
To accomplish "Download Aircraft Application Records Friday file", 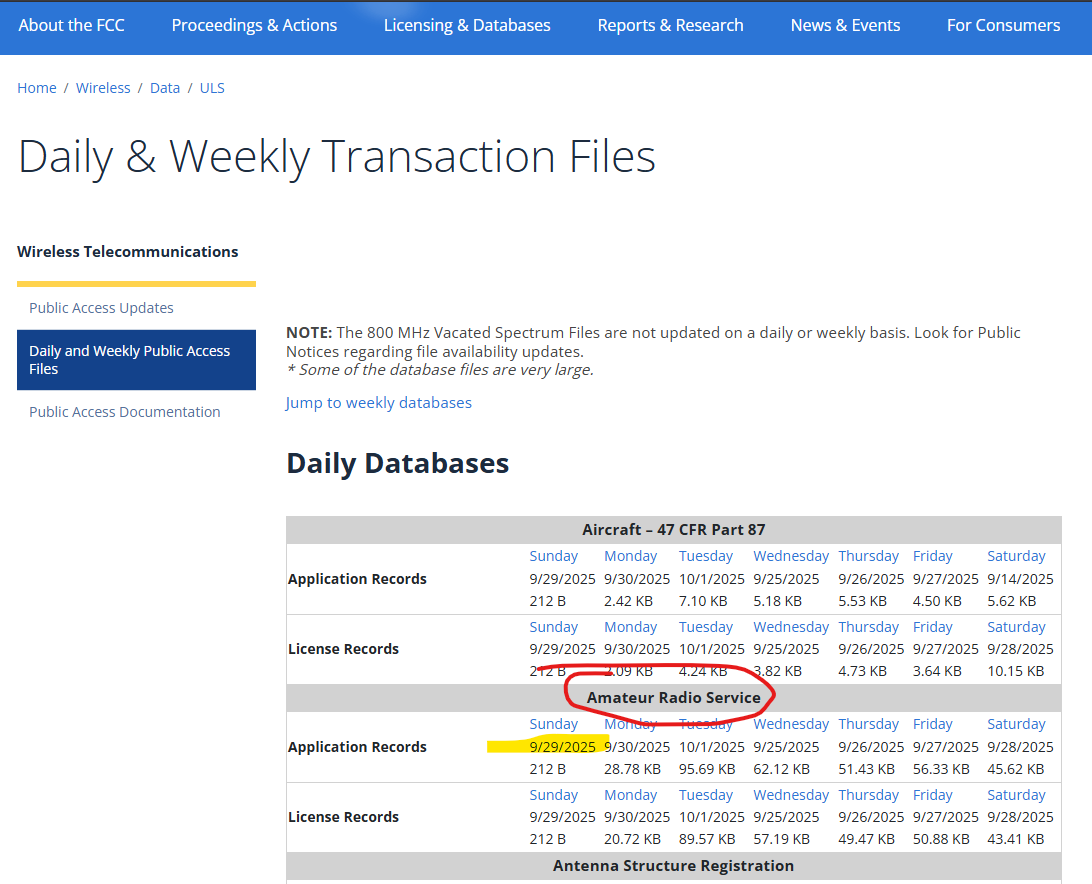I will [x=933, y=556].
